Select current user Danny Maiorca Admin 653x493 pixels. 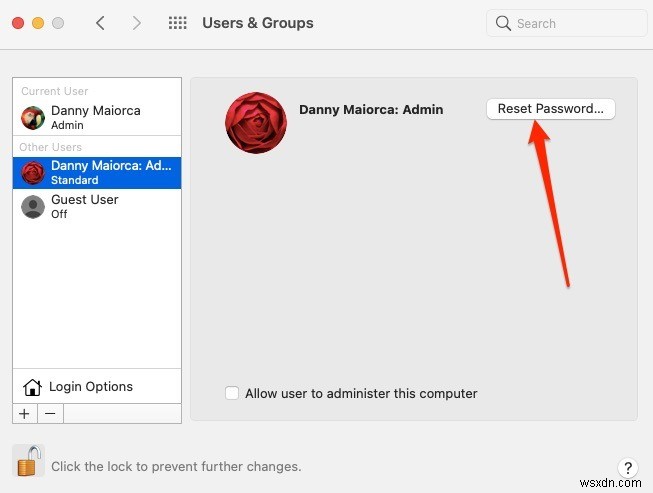pyautogui.click(x=97, y=117)
